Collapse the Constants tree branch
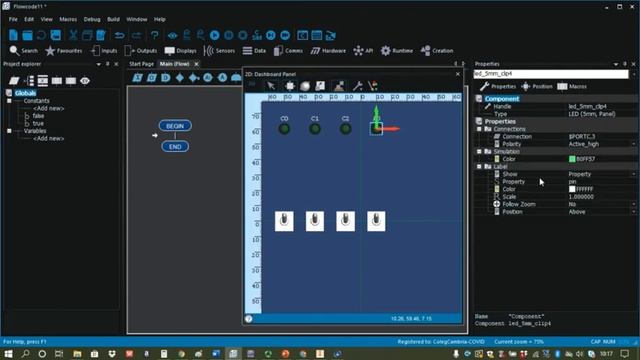640x360 pixels. click(9, 100)
